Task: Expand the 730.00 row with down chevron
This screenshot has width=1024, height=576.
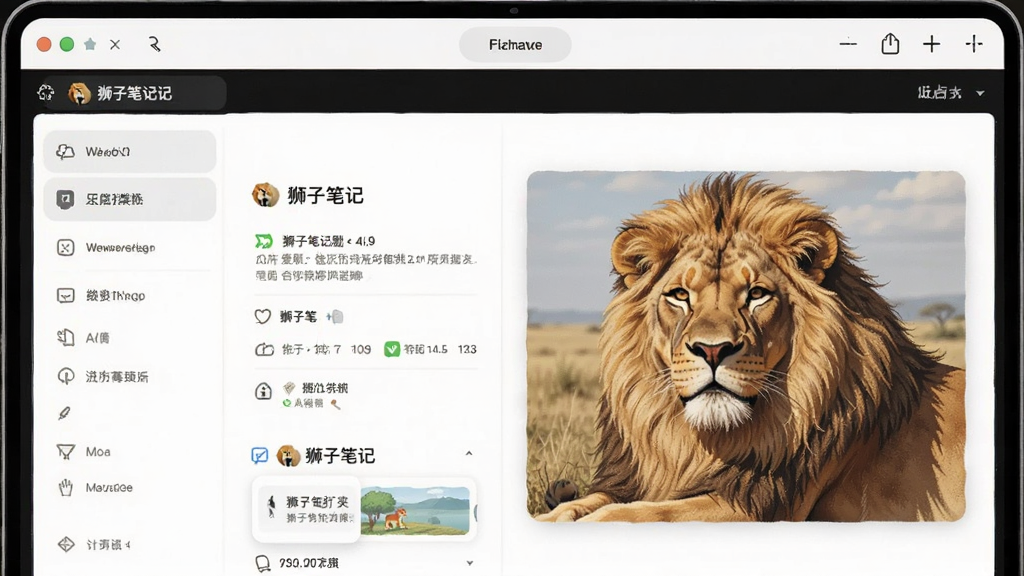Action: coord(470,563)
